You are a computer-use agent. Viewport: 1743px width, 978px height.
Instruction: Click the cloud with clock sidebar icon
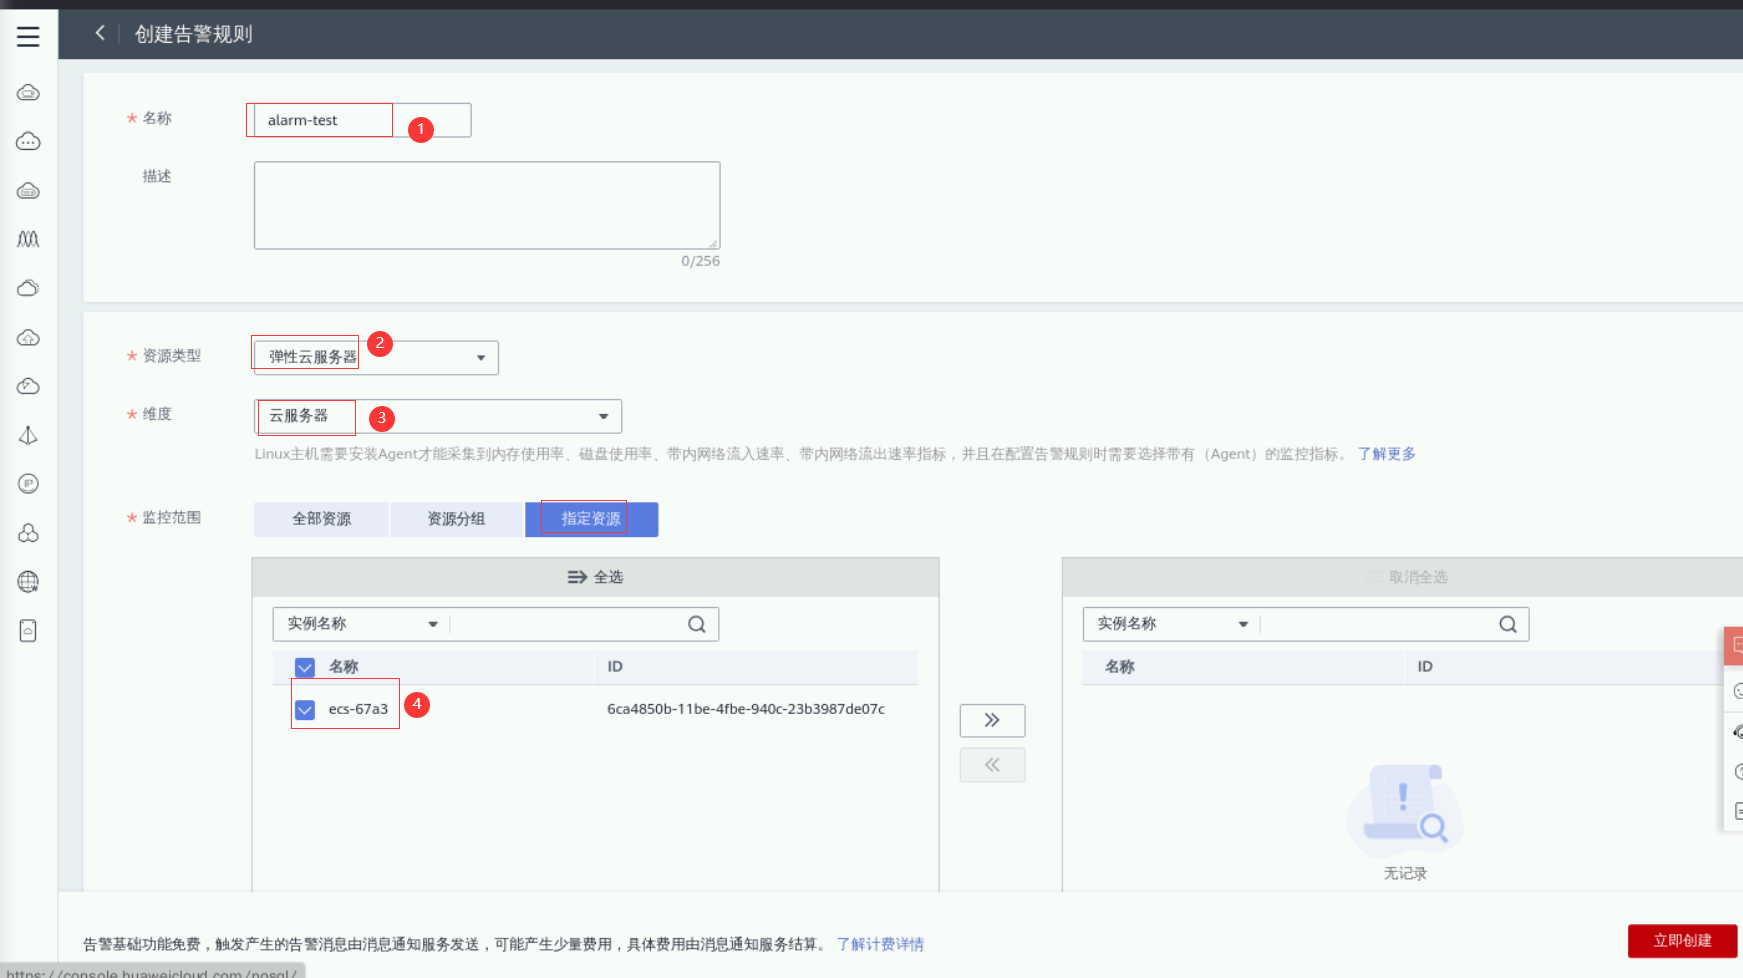pyautogui.click(x=28, y=386)
